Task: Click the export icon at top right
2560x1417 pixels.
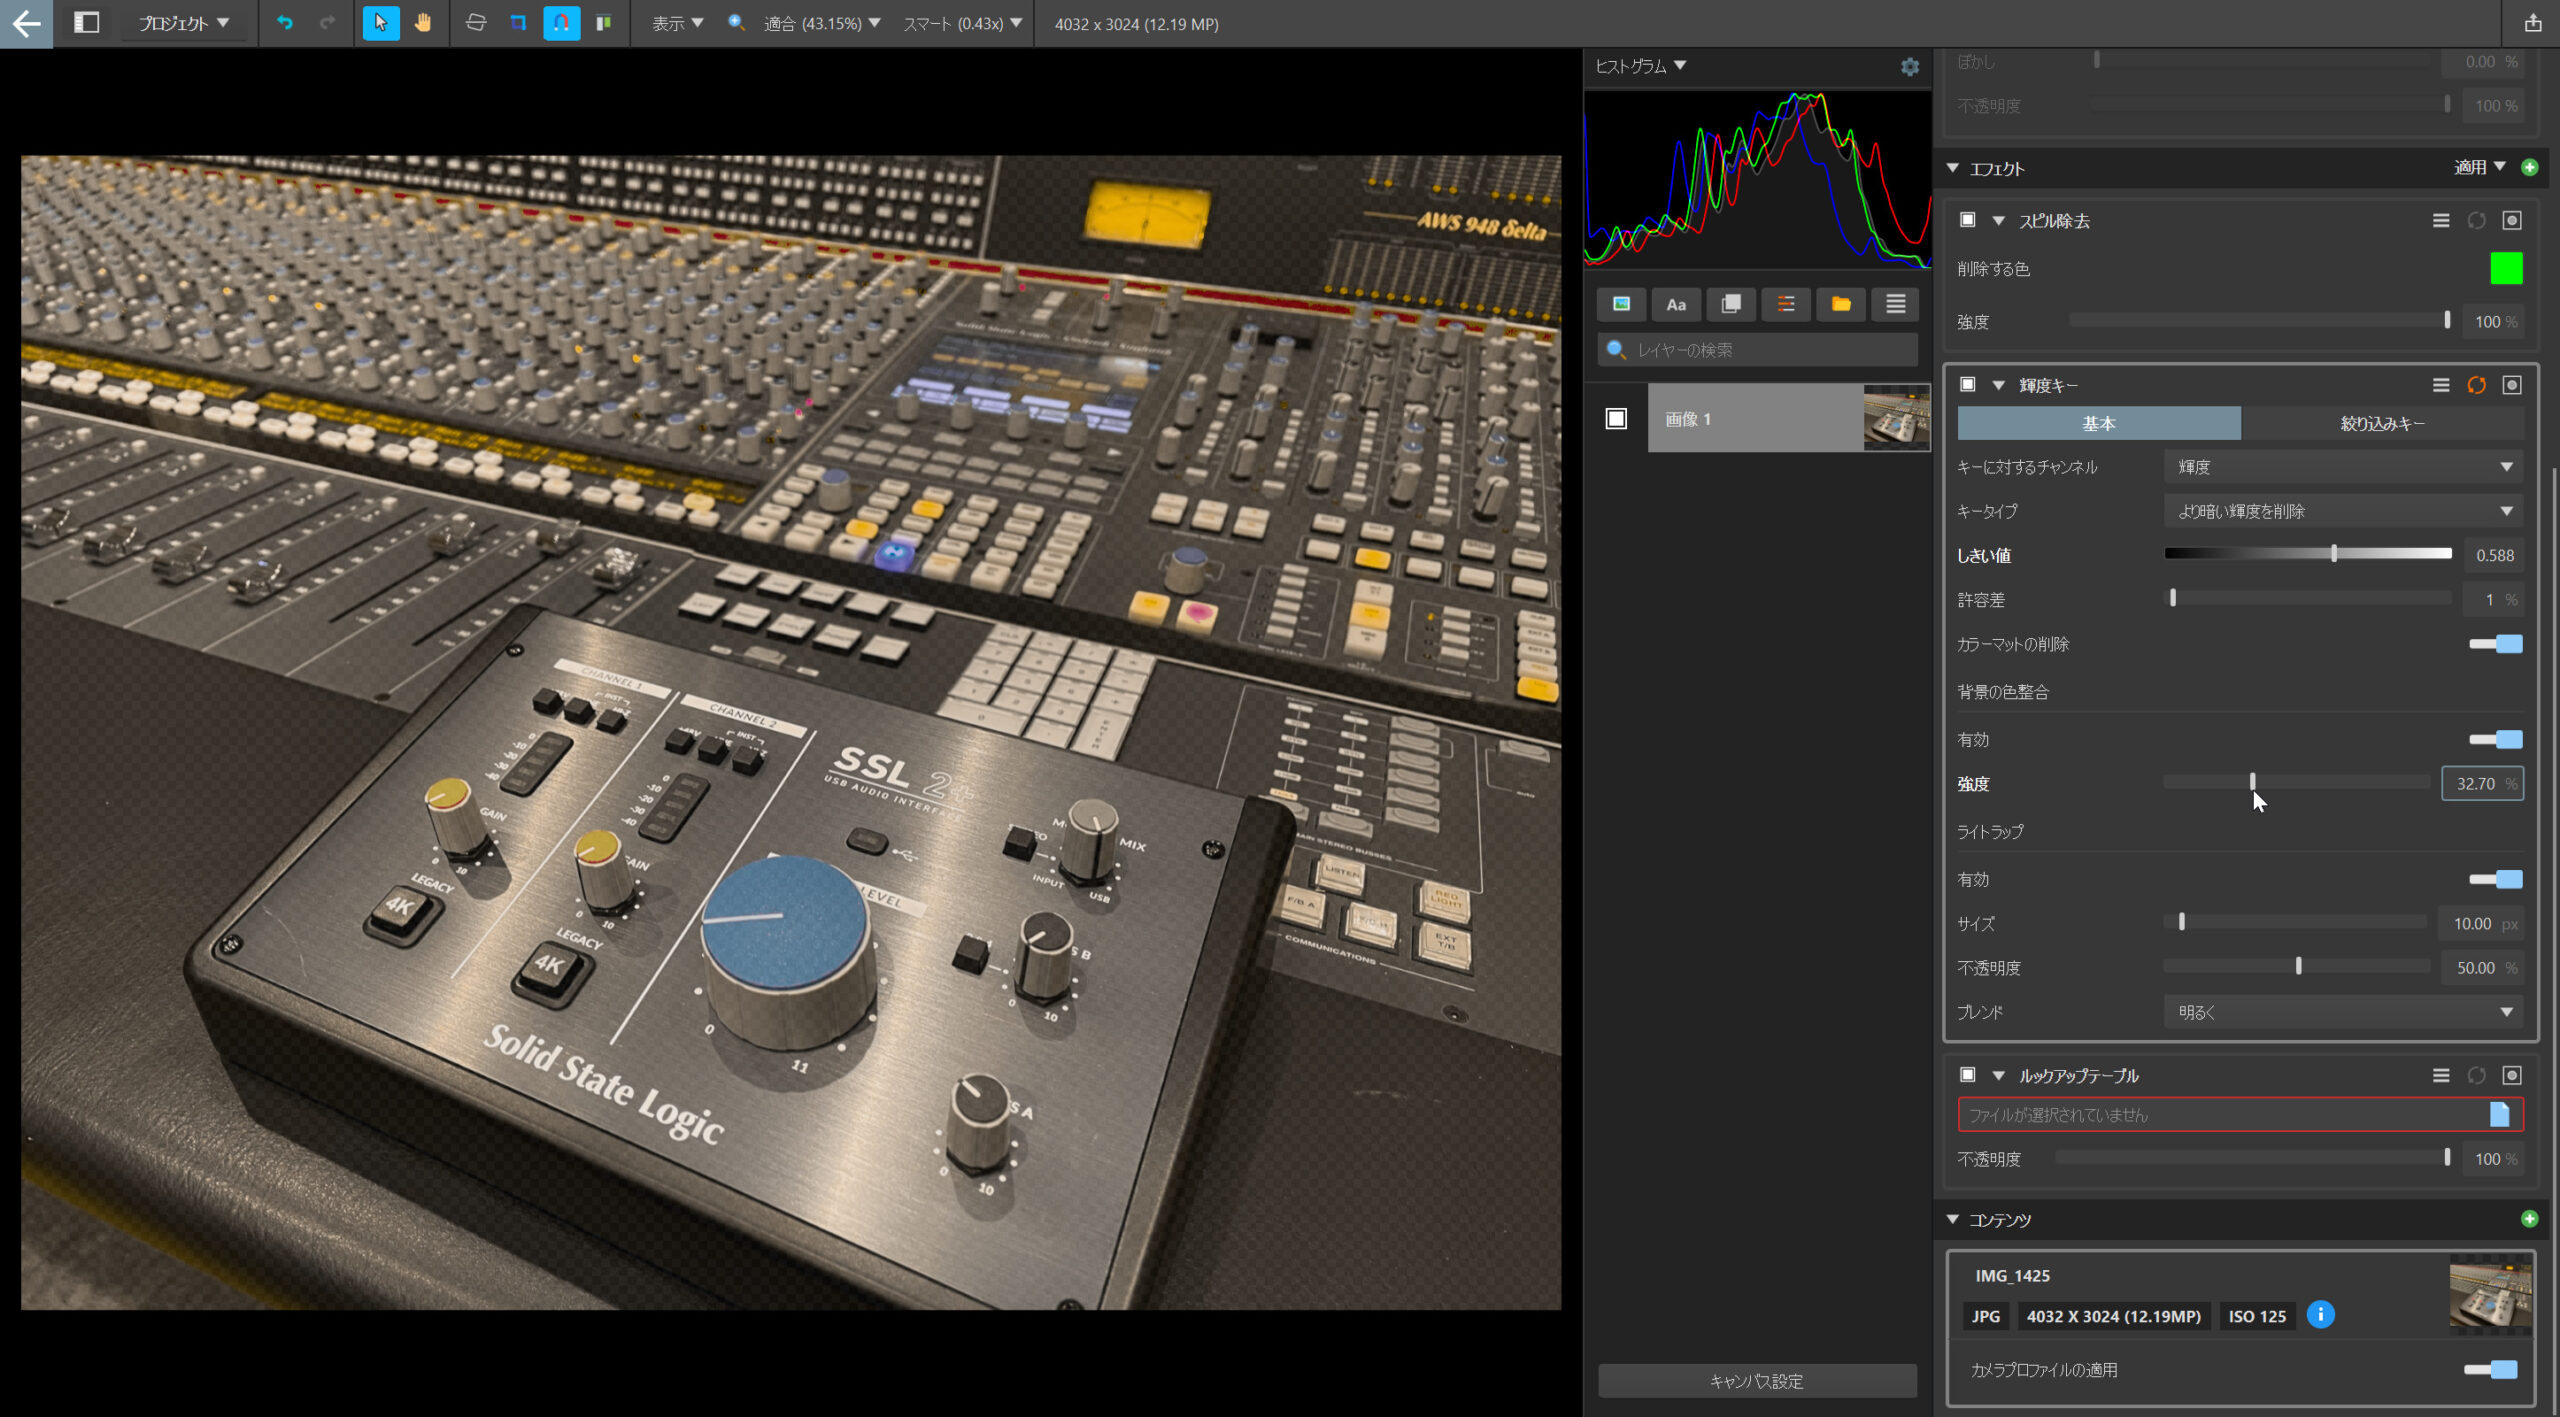Action: click(2533, 23)
